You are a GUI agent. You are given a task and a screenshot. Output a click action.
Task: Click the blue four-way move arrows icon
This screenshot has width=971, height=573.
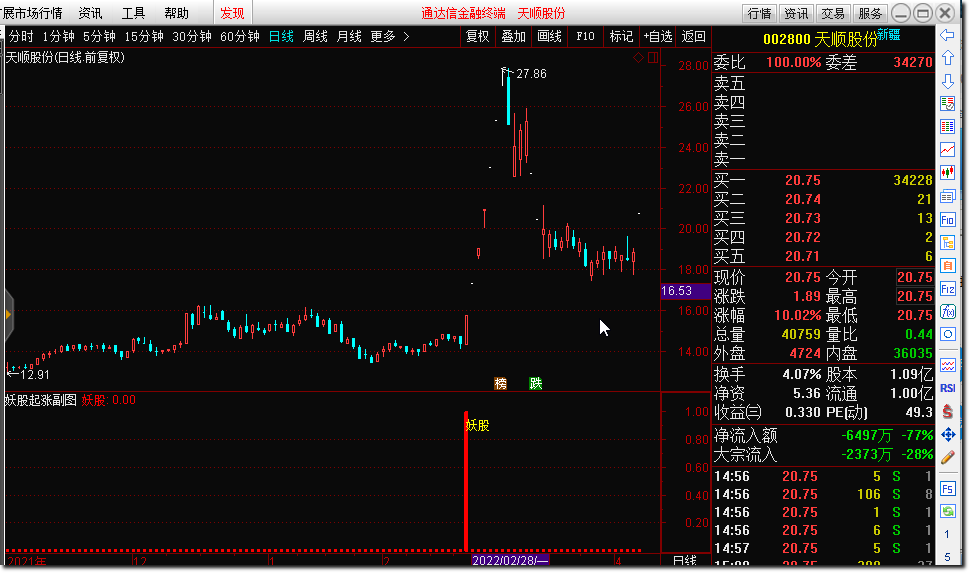(947, 434)
